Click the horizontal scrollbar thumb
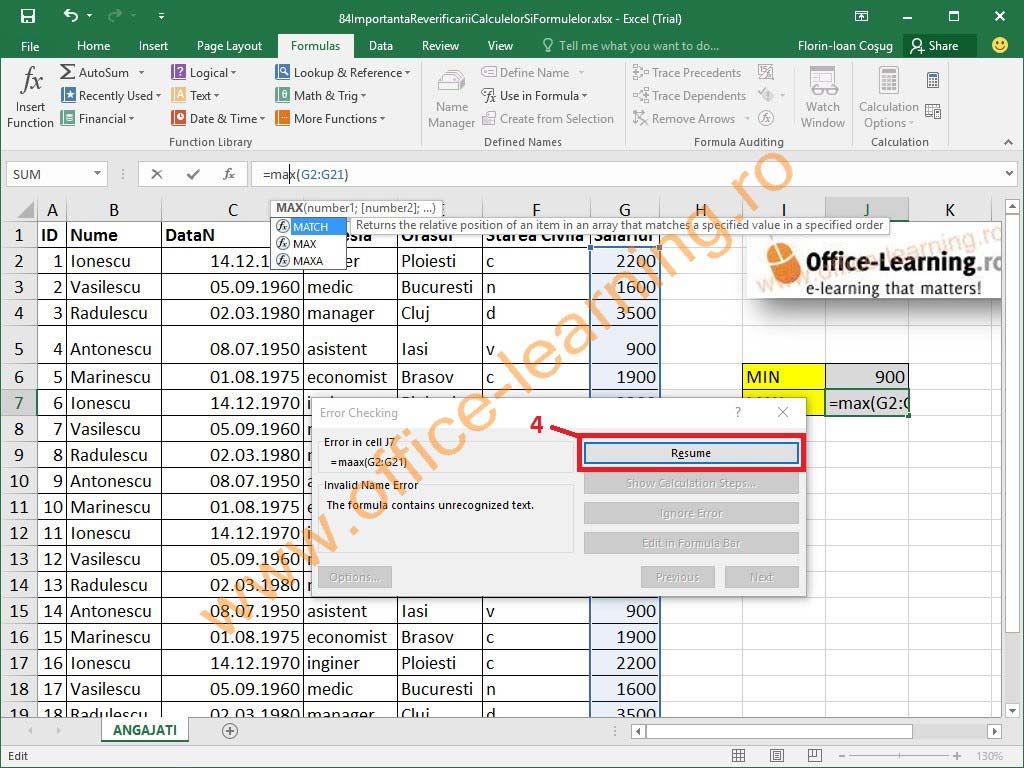 (779, 731)
